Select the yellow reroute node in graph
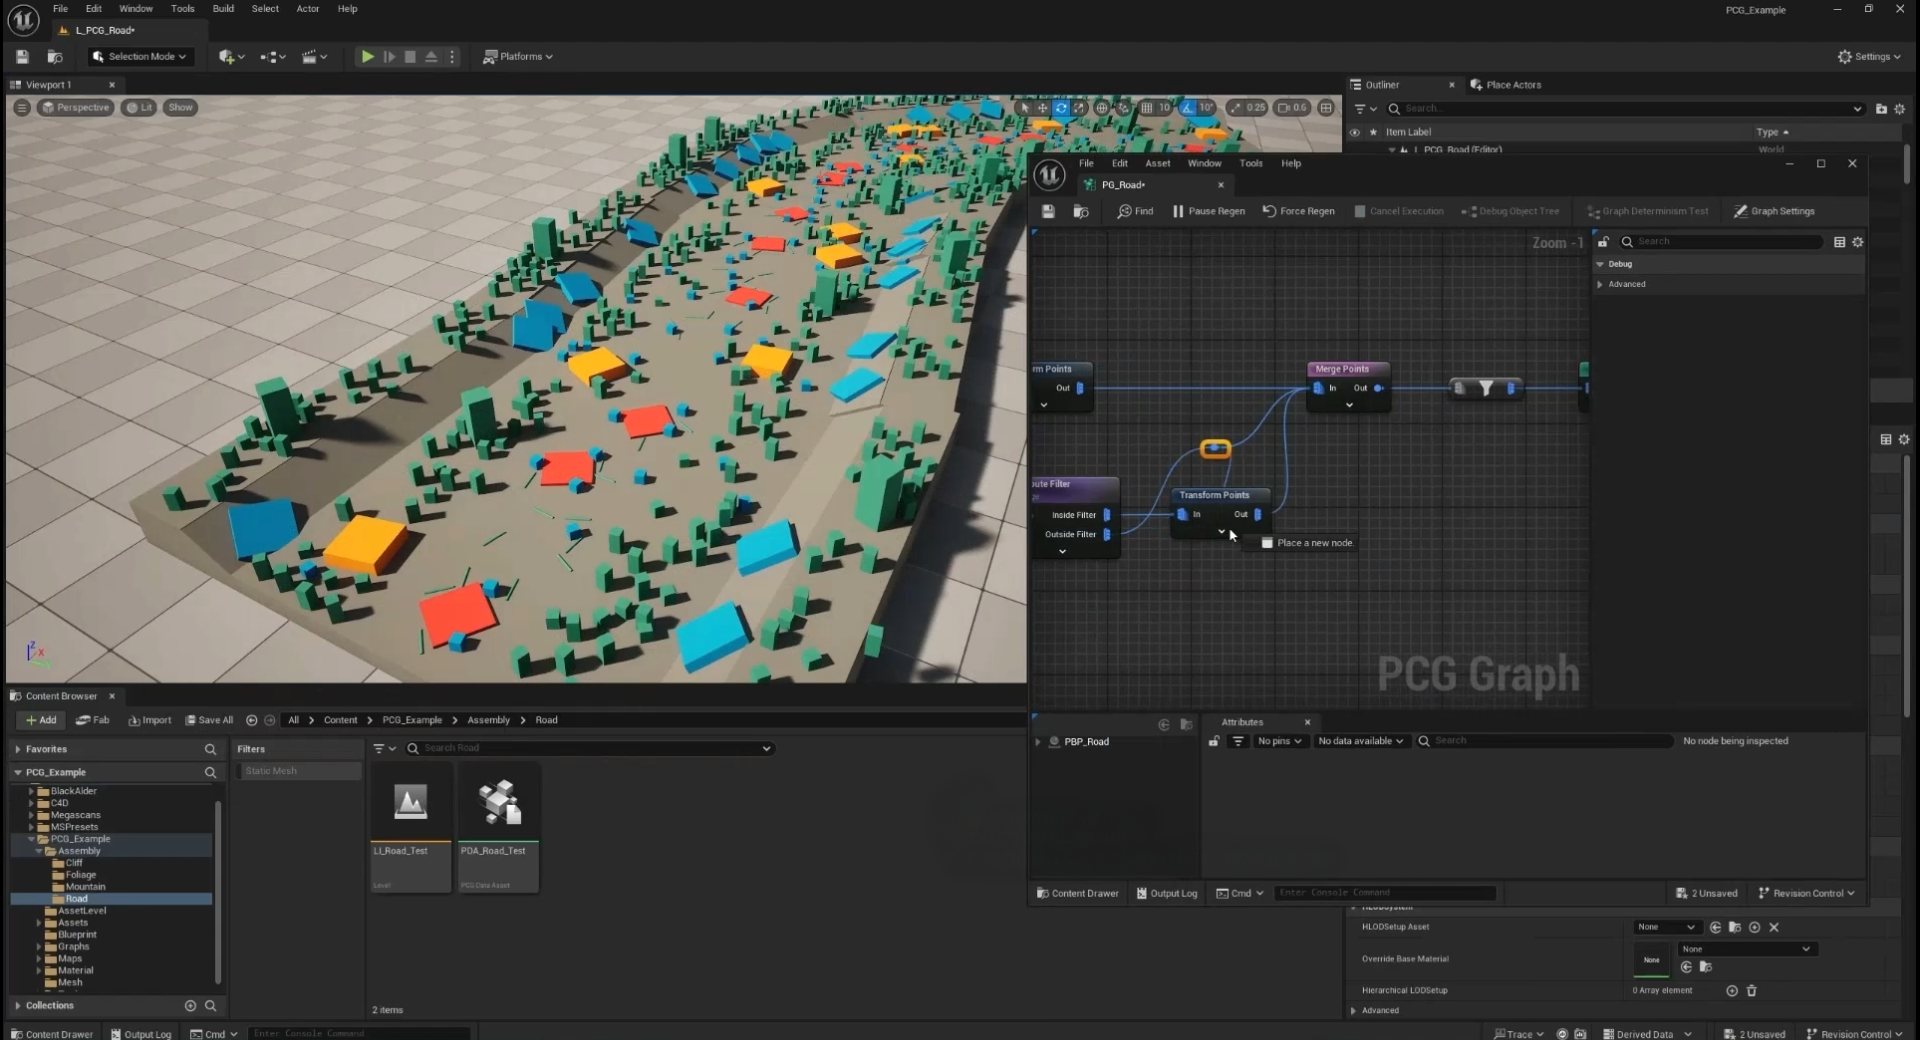Image resolution: width=1920 pixels, height=1040 pixels. point(1215,449)
